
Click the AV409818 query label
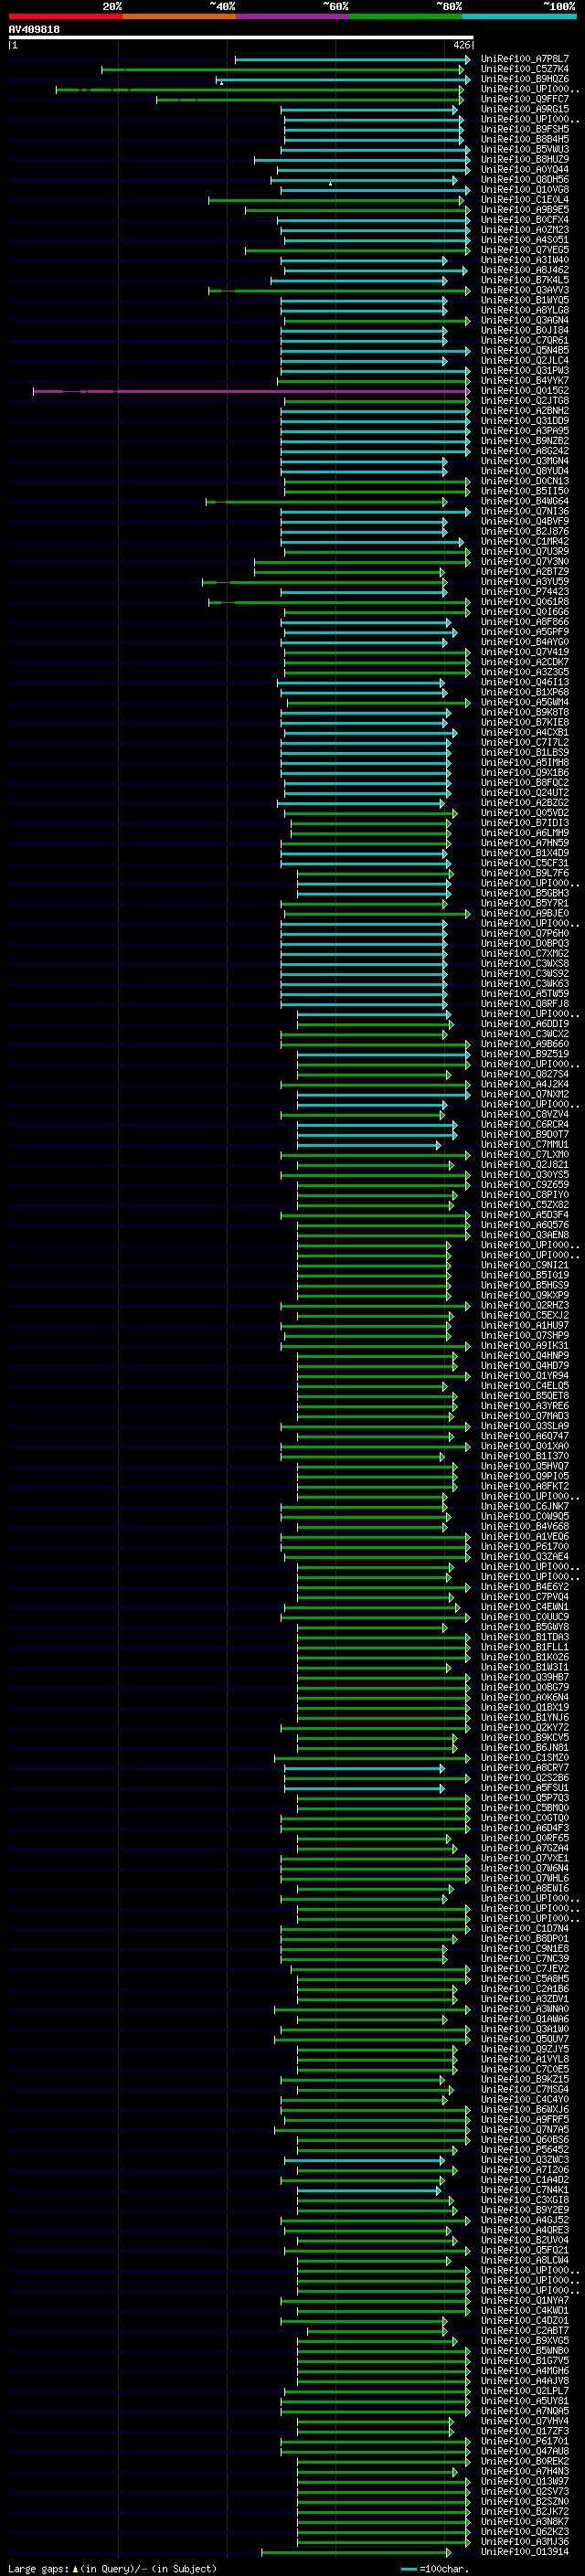[34, 30]
